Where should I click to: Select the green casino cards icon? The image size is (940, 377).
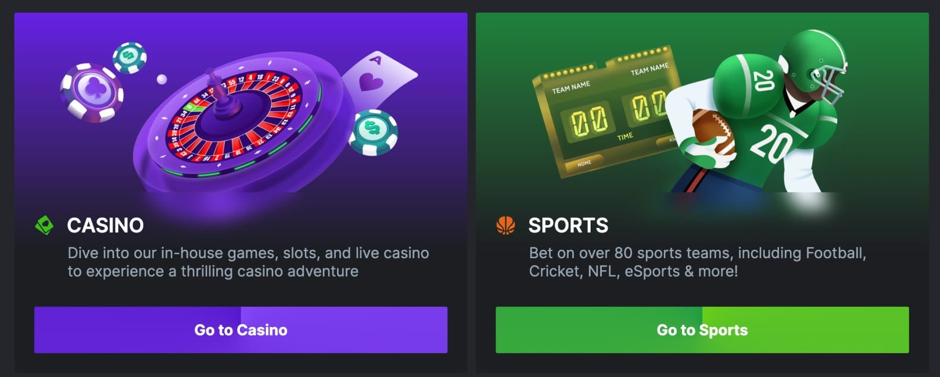pos(44,225)
